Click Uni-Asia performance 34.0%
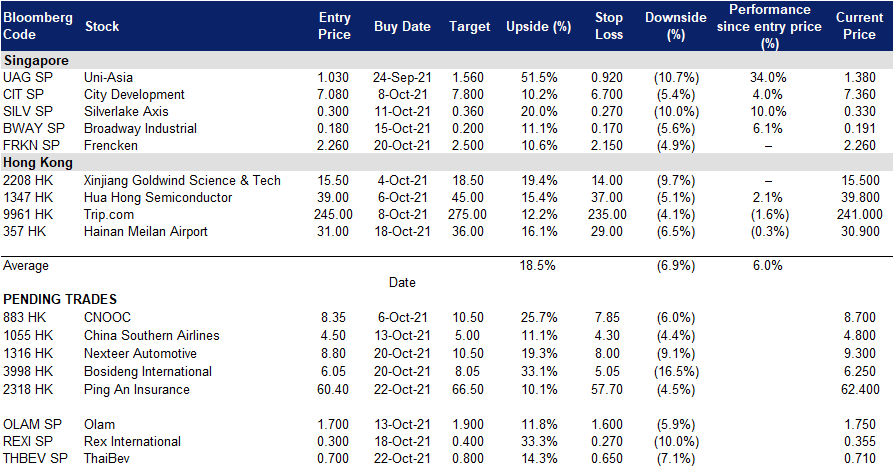The width and height of the screenshot is (893, 467). [768, 77]
